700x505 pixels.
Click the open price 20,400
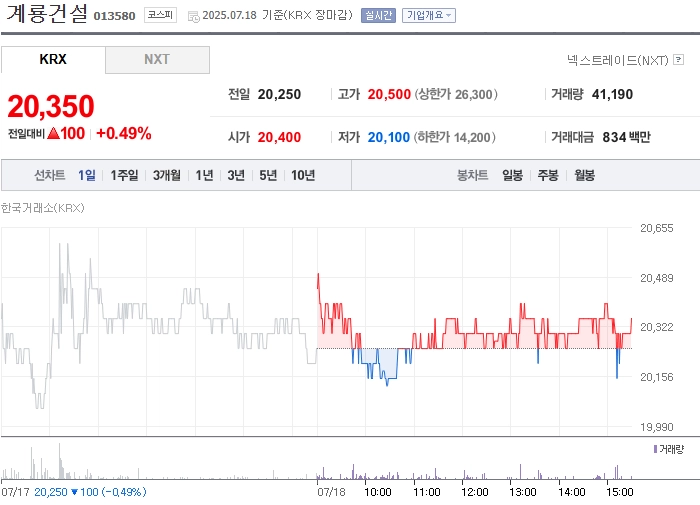pos(279,137)
